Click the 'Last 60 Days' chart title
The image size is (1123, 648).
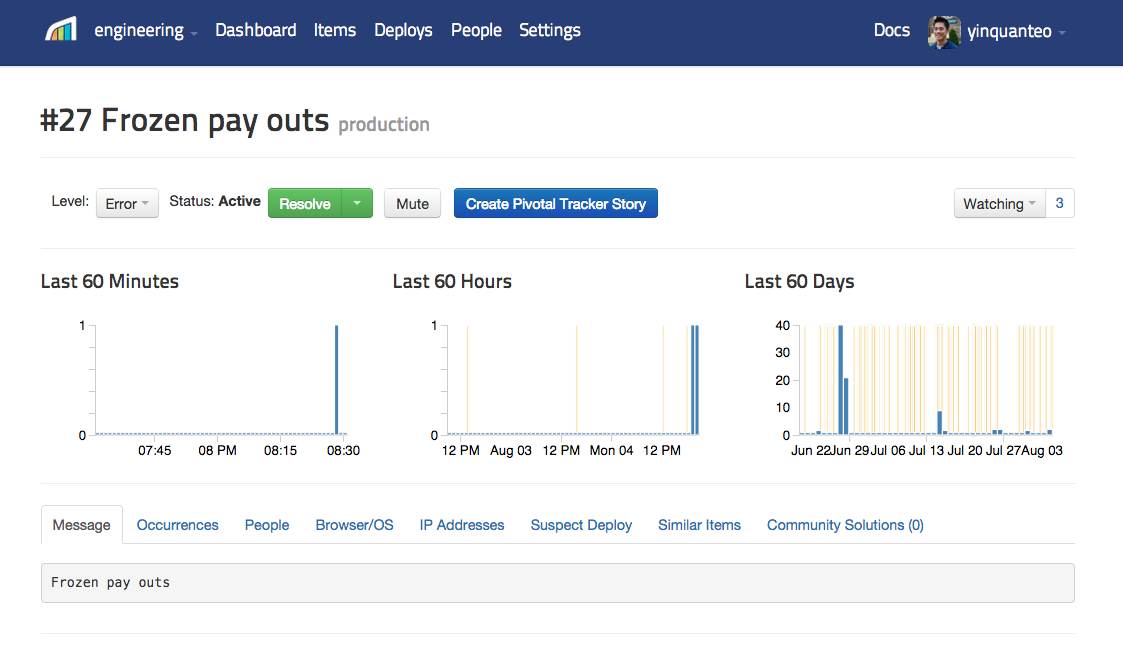[x=799, y=281]
